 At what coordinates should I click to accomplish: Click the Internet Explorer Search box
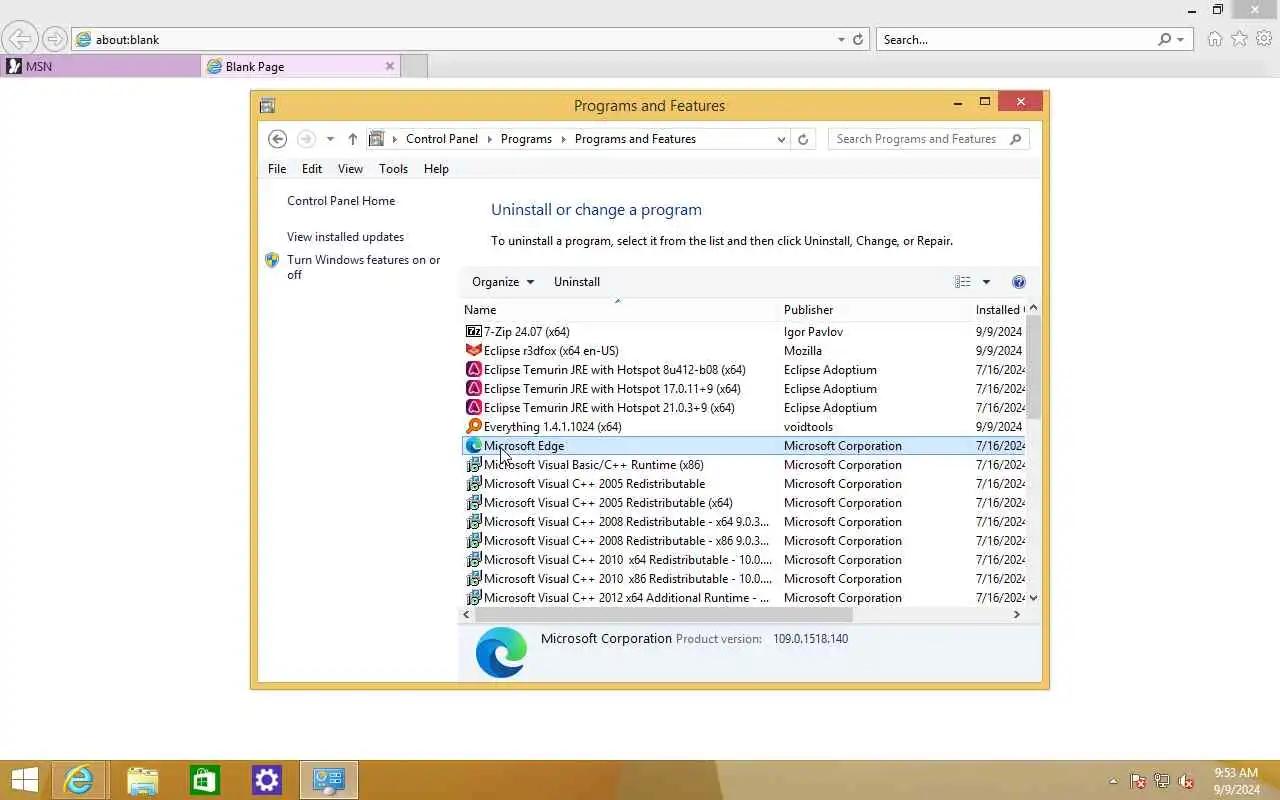point(1016,40)
